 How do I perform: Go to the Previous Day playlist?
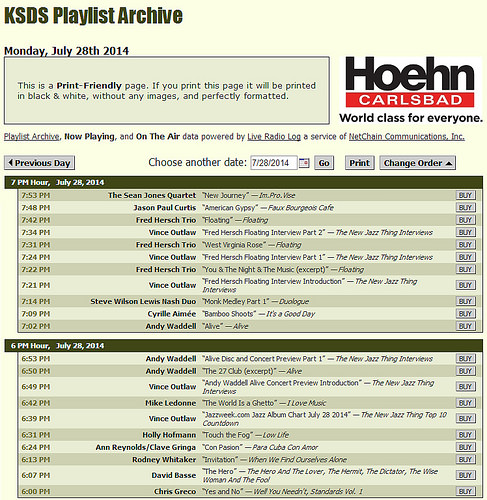click(x=39, y=163)
